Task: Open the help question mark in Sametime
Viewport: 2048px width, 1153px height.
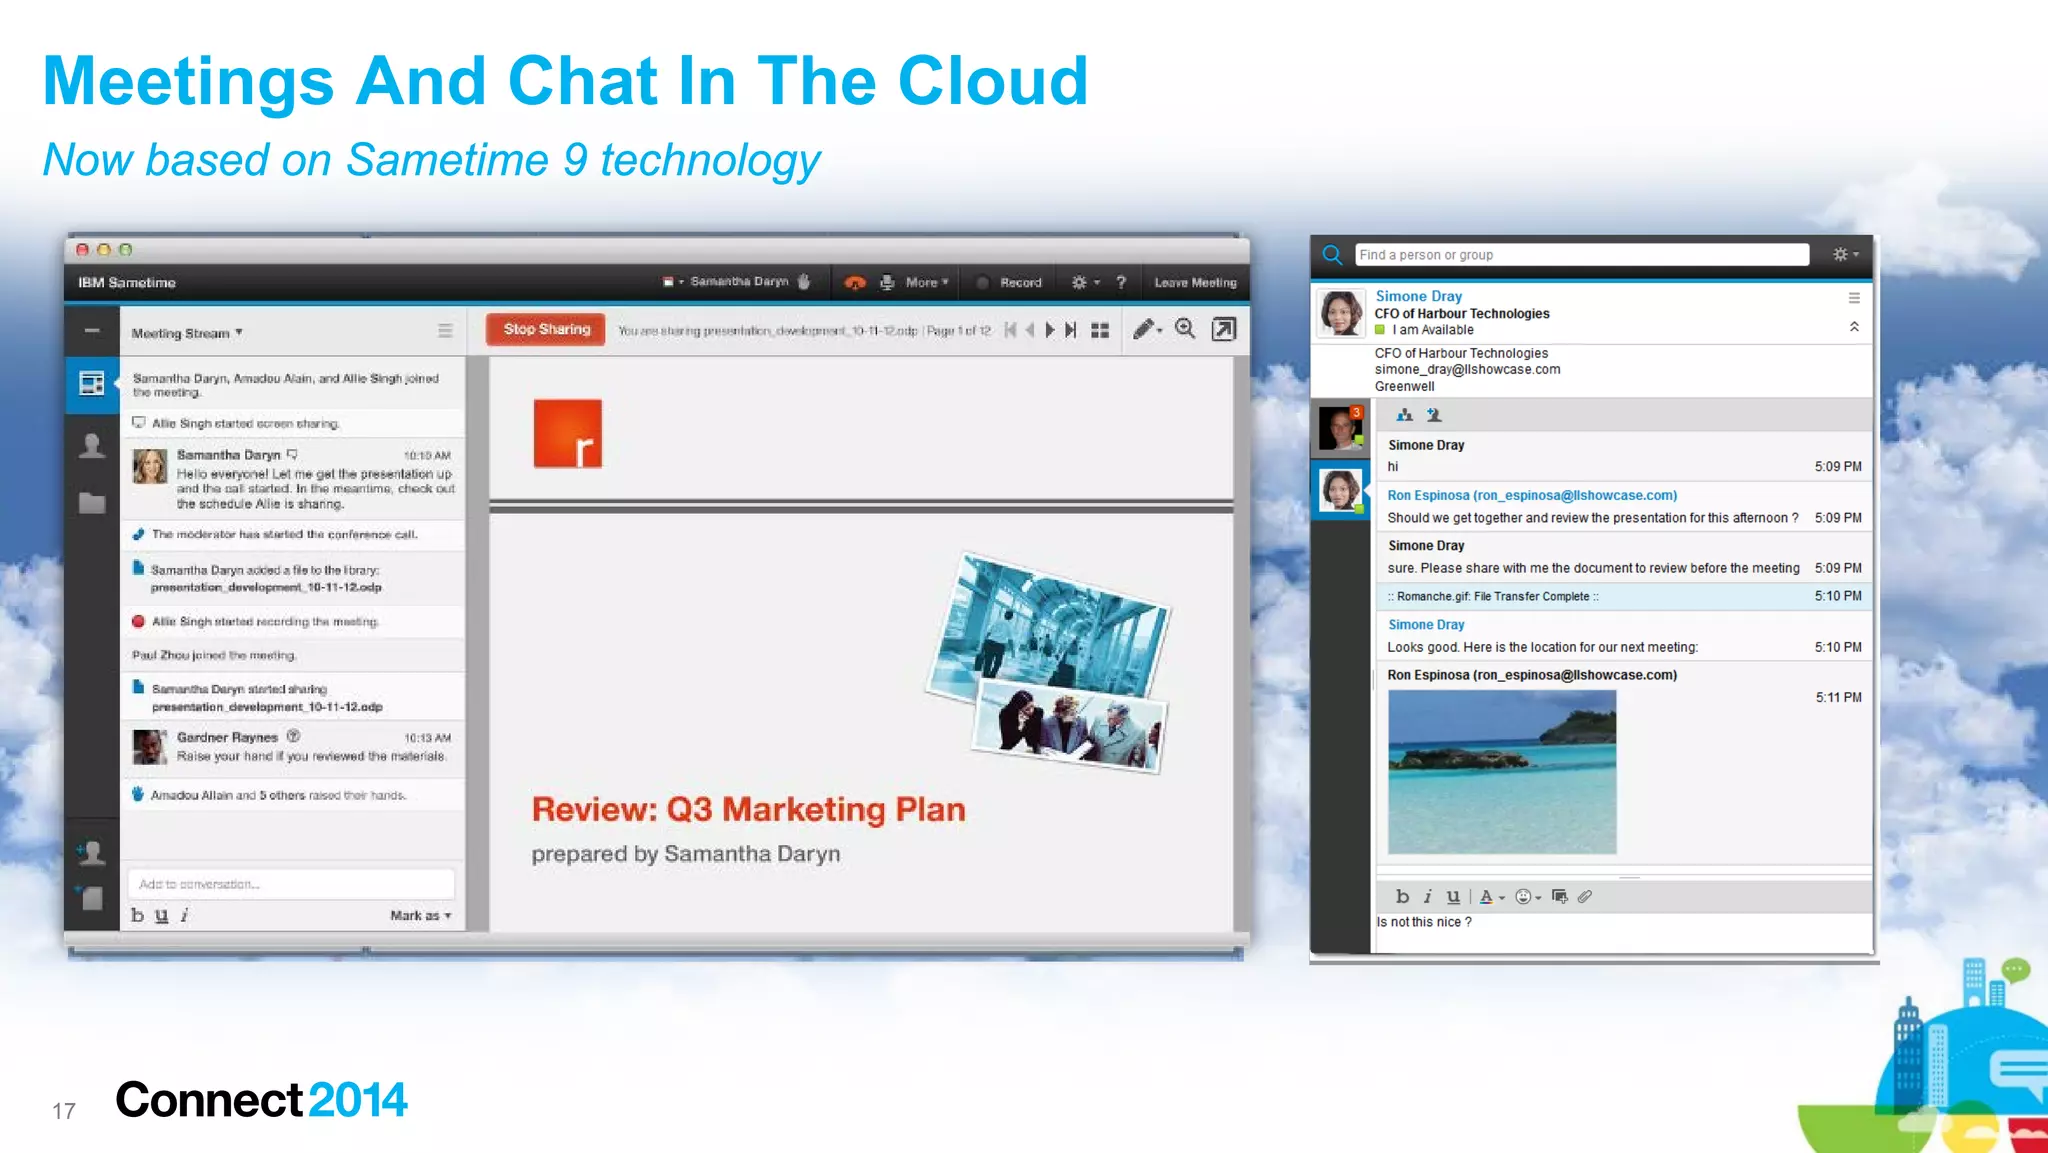Action: [1121, 283]
